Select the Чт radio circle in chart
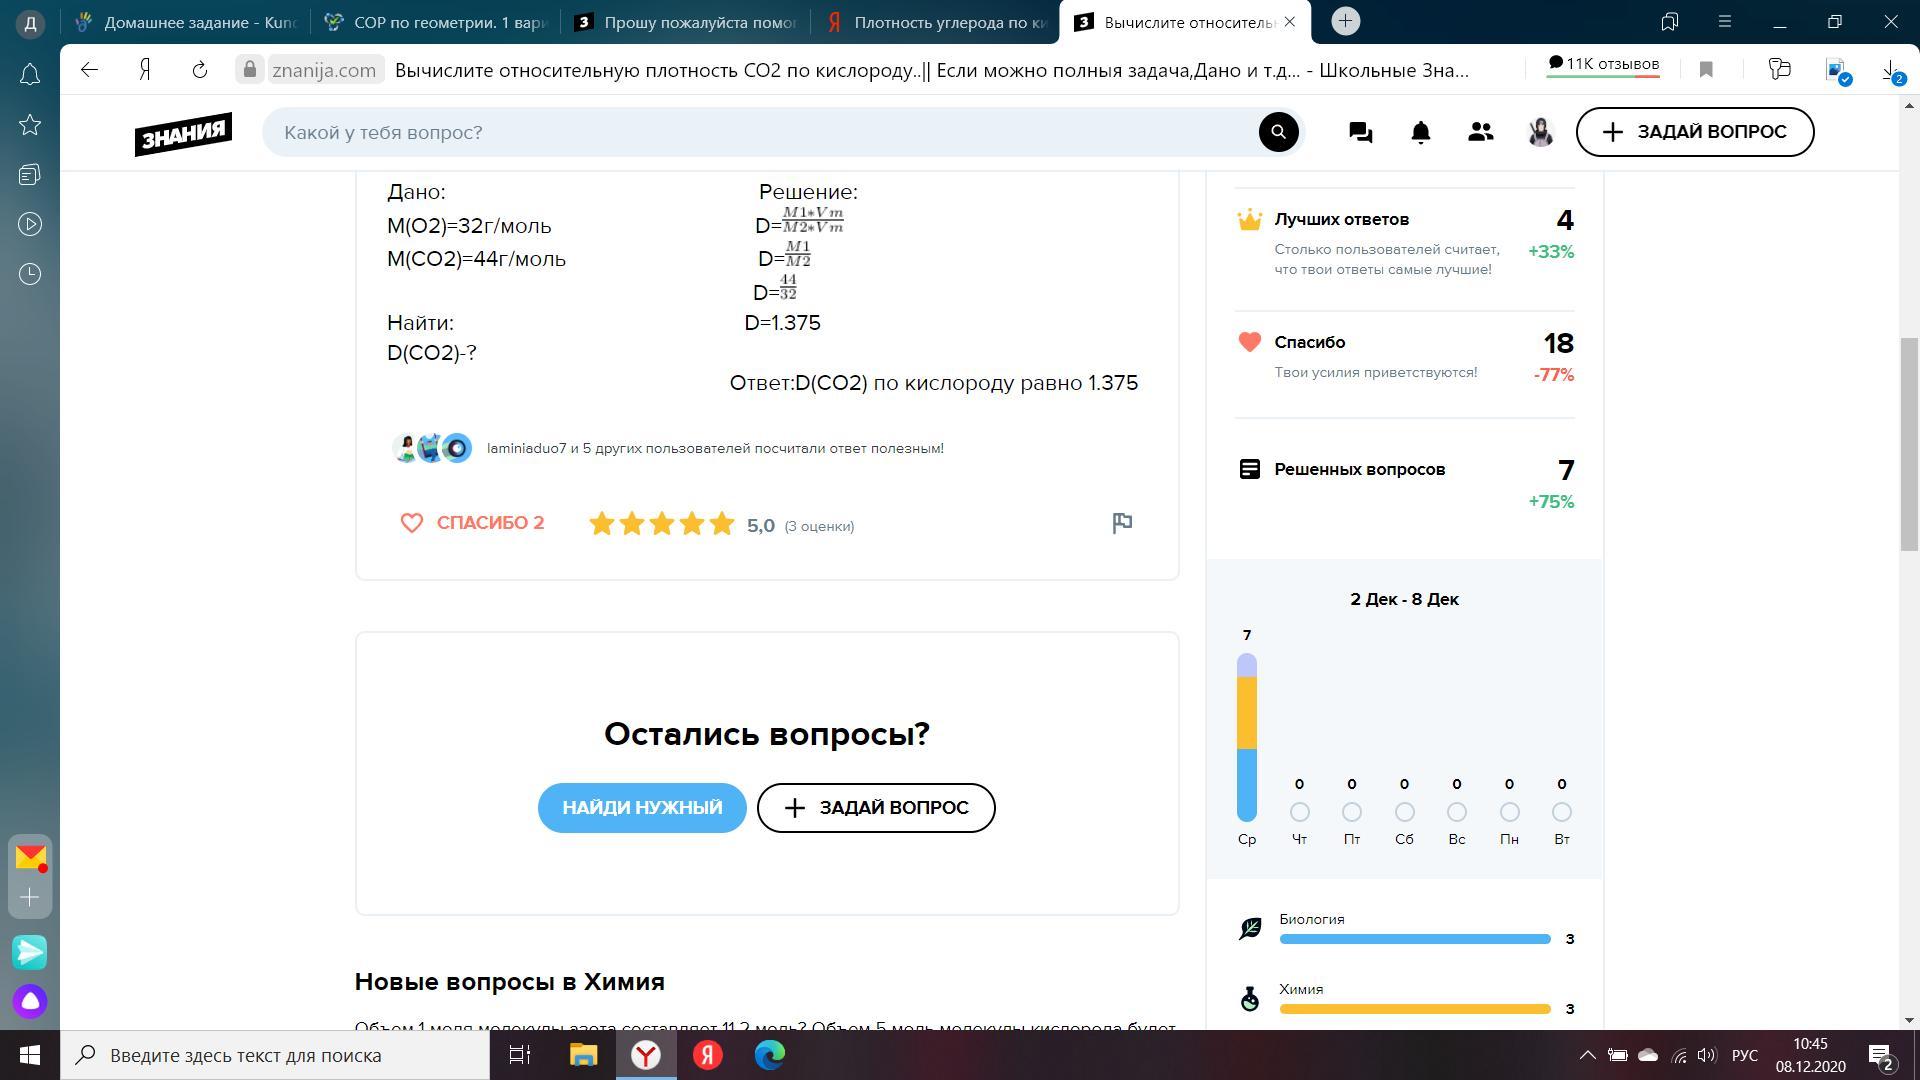This screenshot has width=1920, height=1080. [x=1299, y=812]
